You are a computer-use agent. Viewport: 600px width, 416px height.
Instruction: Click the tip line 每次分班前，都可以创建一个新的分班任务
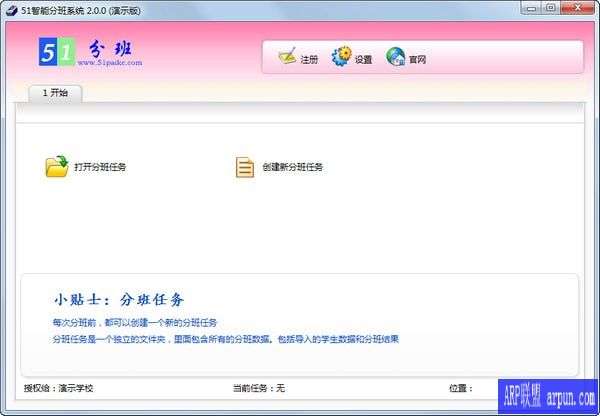135,323
